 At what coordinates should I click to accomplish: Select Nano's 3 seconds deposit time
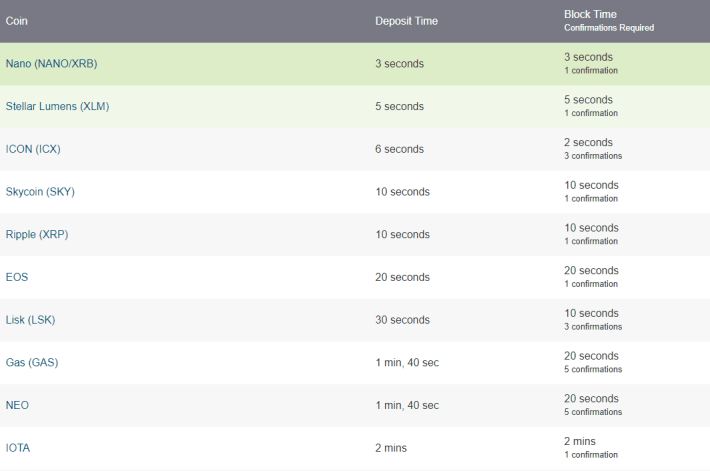(399, 64)
